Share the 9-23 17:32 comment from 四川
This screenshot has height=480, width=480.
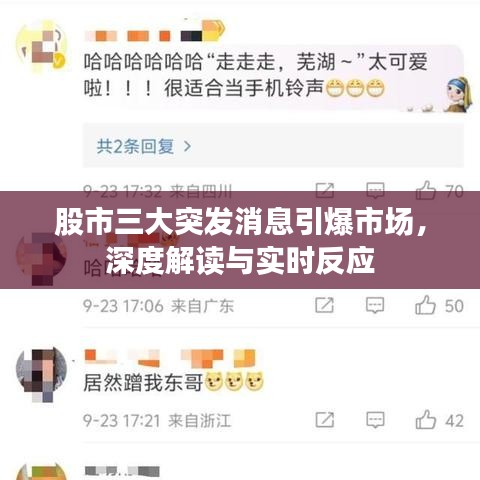[325, 190]
